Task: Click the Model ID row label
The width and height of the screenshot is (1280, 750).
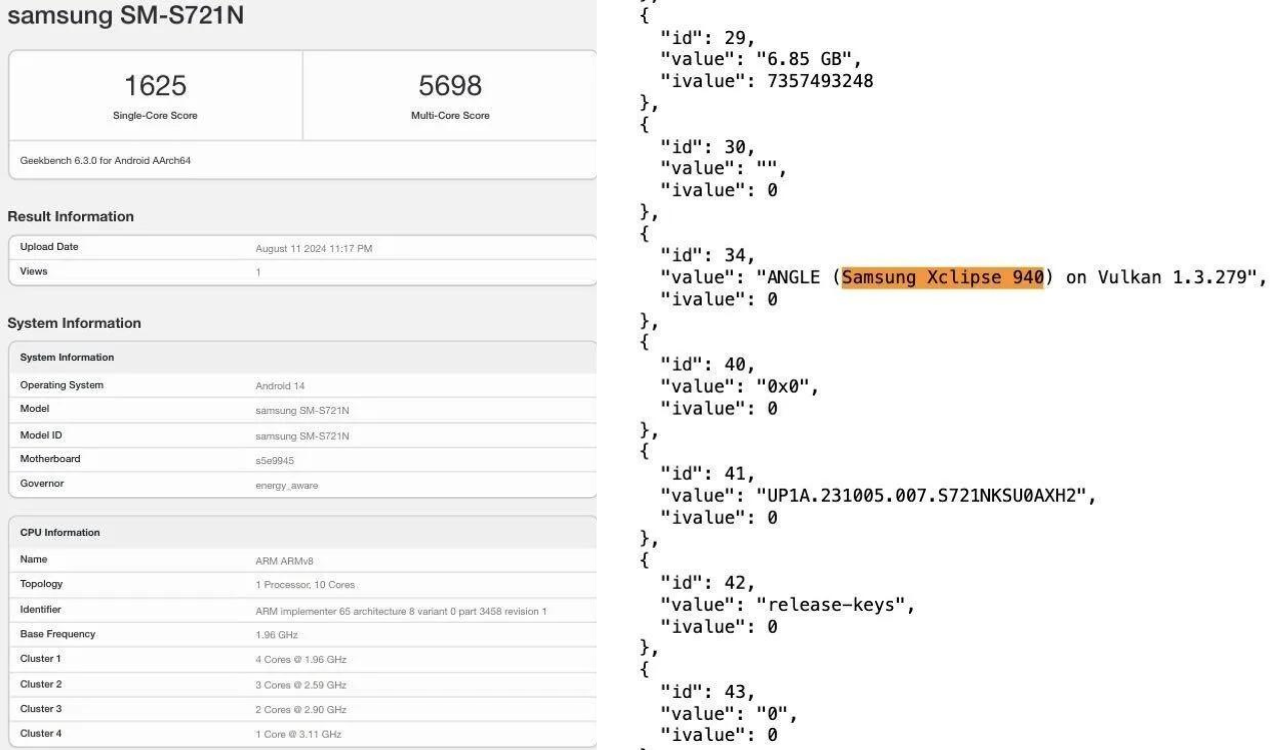Action: (x=40, y=434)
